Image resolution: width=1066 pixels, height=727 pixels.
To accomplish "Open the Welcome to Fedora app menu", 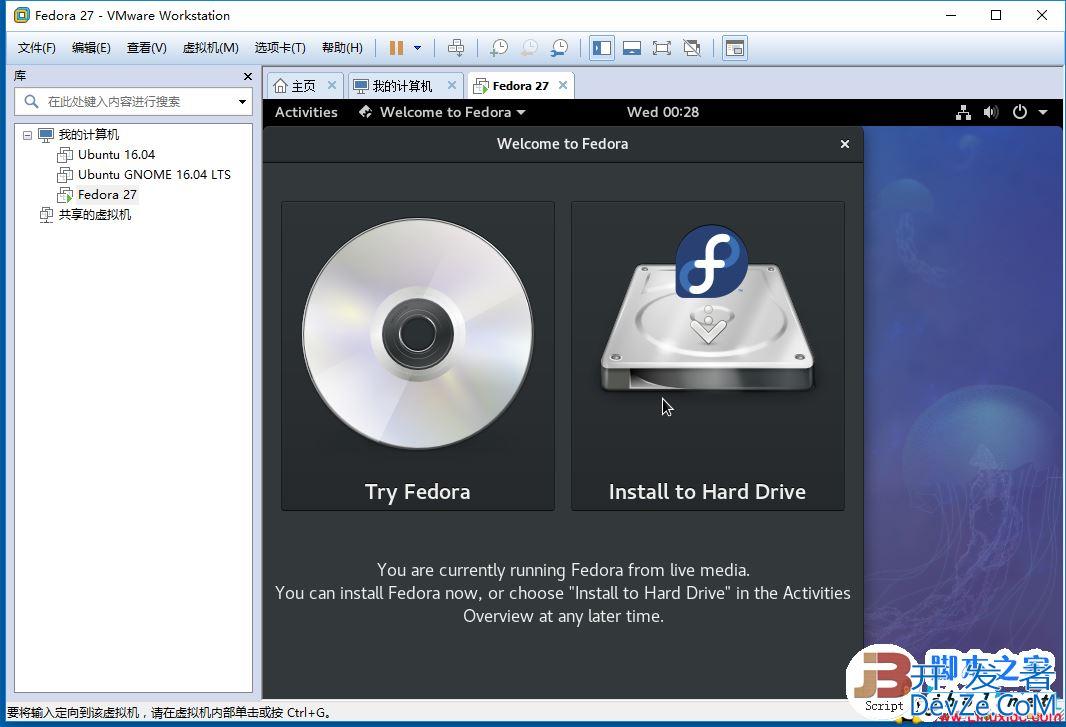I will [442, 112].
